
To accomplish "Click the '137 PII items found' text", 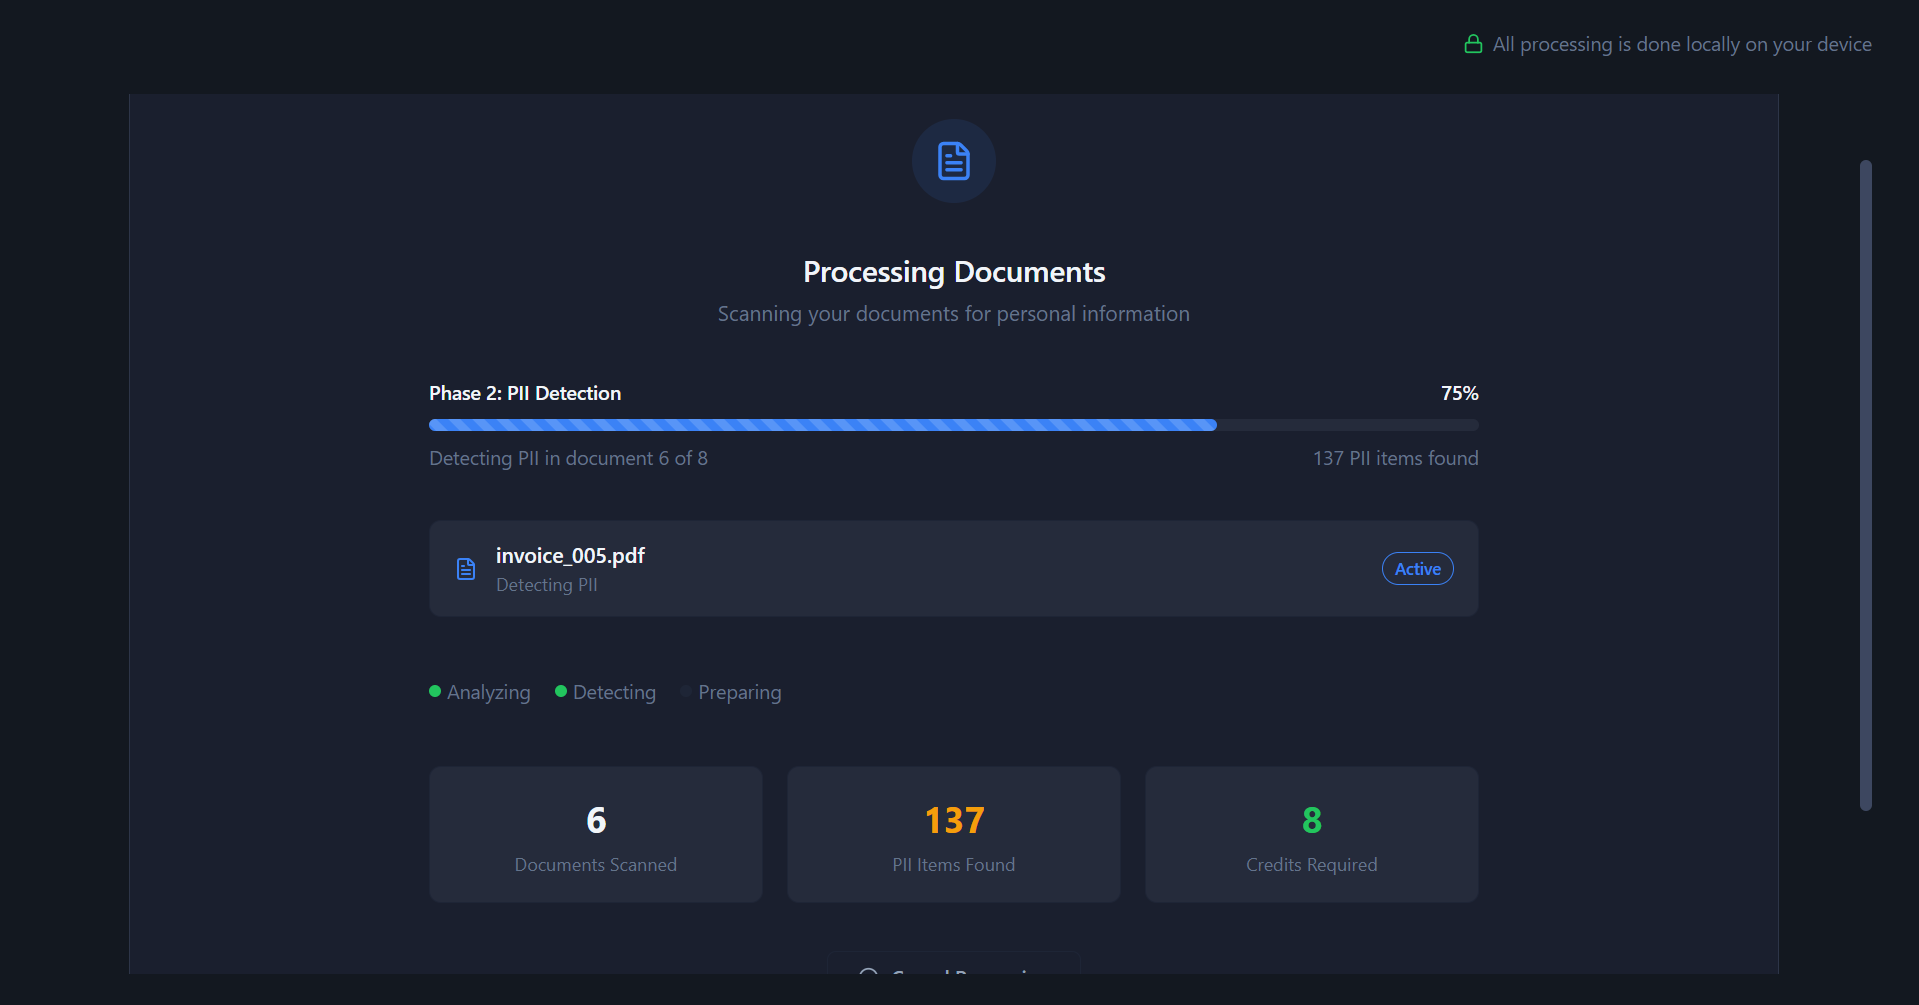I will coord(1395,459).
